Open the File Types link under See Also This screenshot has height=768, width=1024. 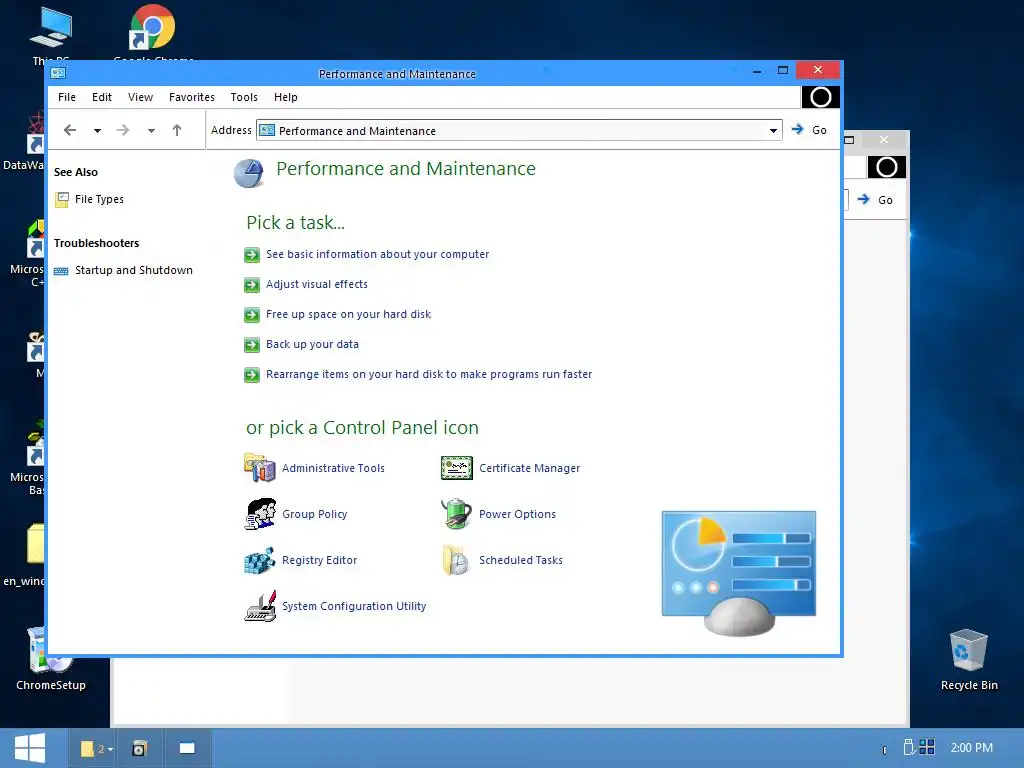click(99, 199)
